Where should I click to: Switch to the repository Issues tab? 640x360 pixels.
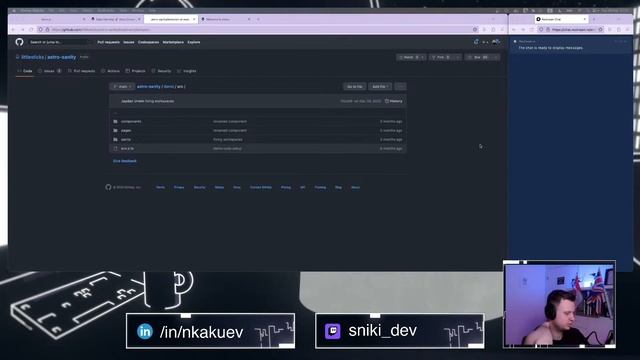(49, 71)
